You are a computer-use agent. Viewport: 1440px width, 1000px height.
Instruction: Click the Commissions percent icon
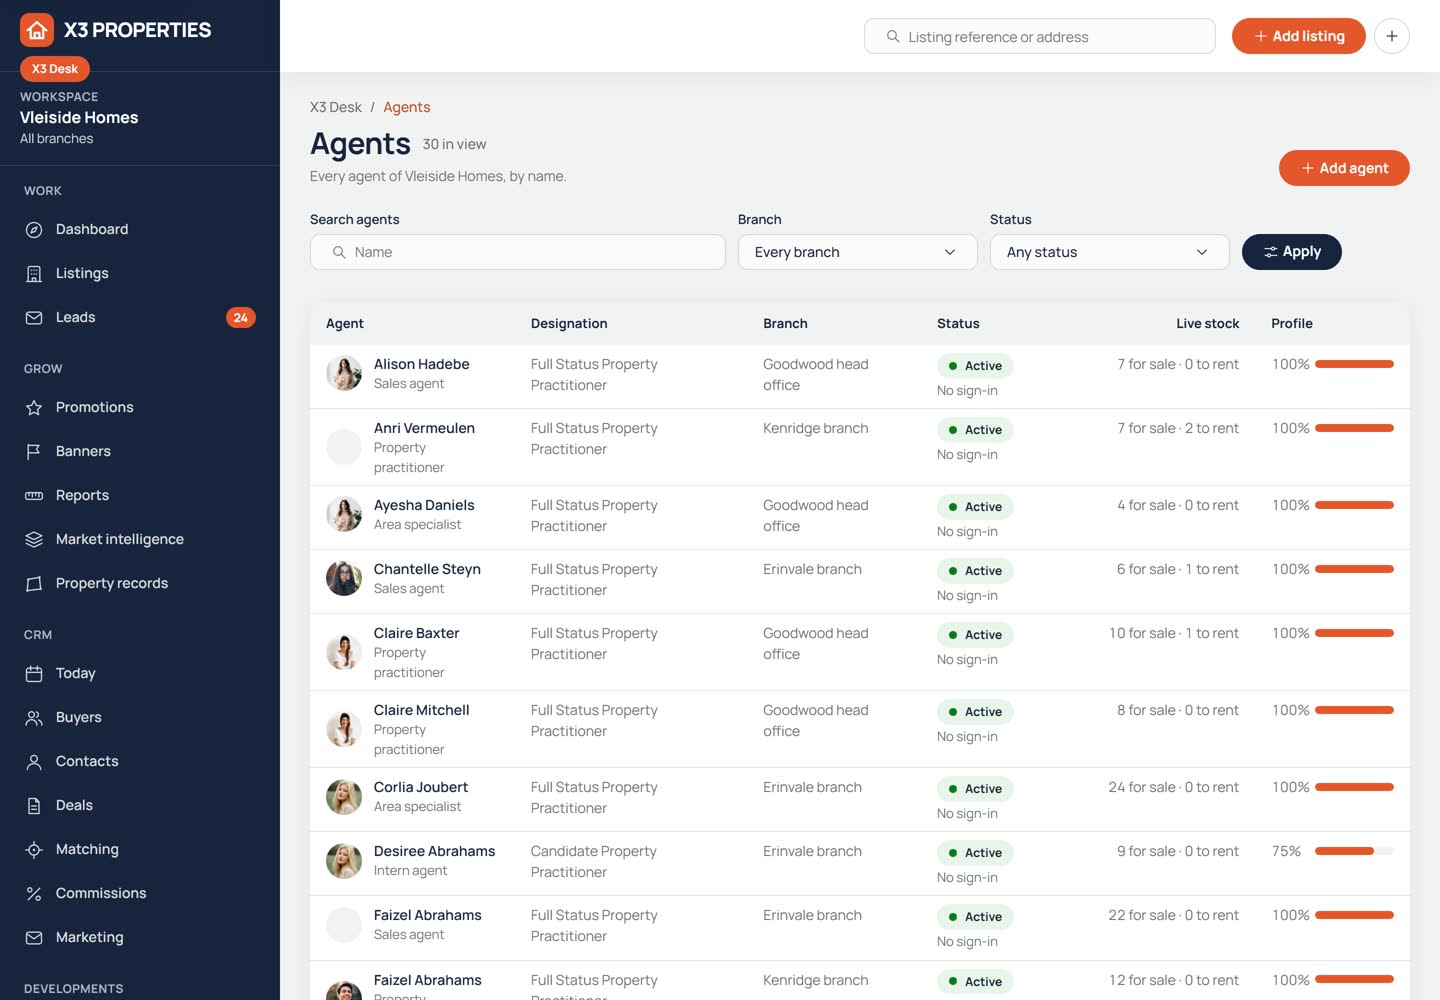pyautogui.click(x=34, y=894)
